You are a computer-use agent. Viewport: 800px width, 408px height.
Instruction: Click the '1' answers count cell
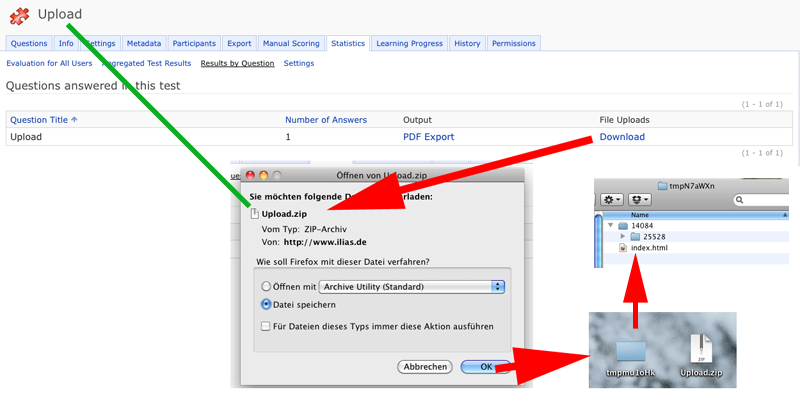click(288, 137)
